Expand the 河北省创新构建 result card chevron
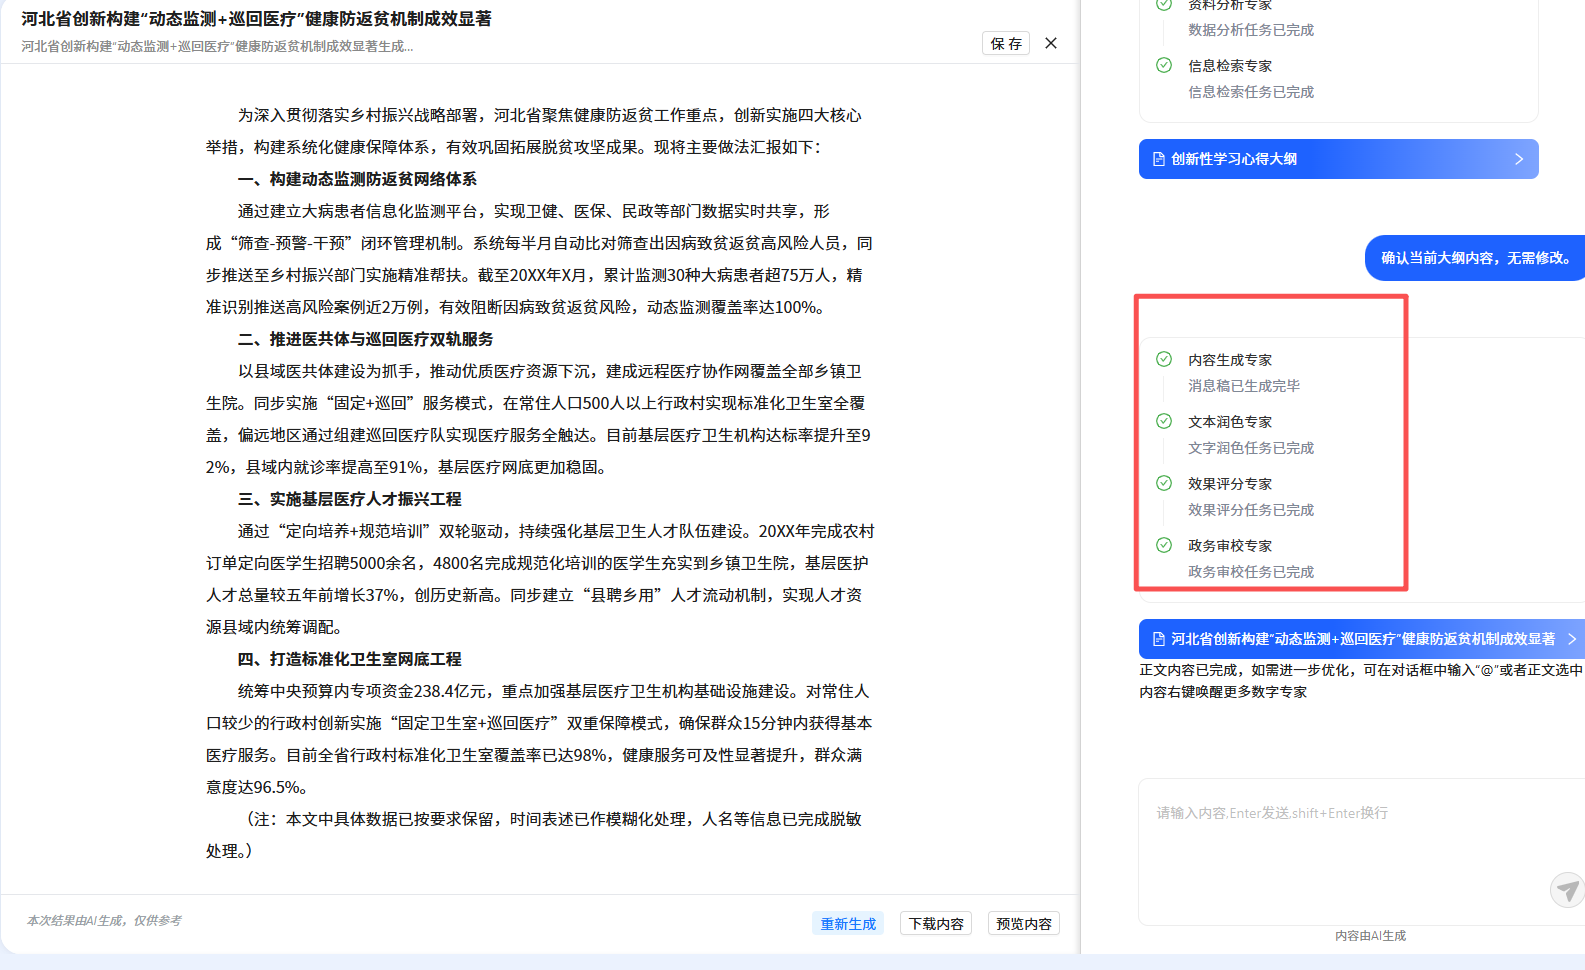The height and width of the screenshot is (970, 1585). coord(1571,639)
